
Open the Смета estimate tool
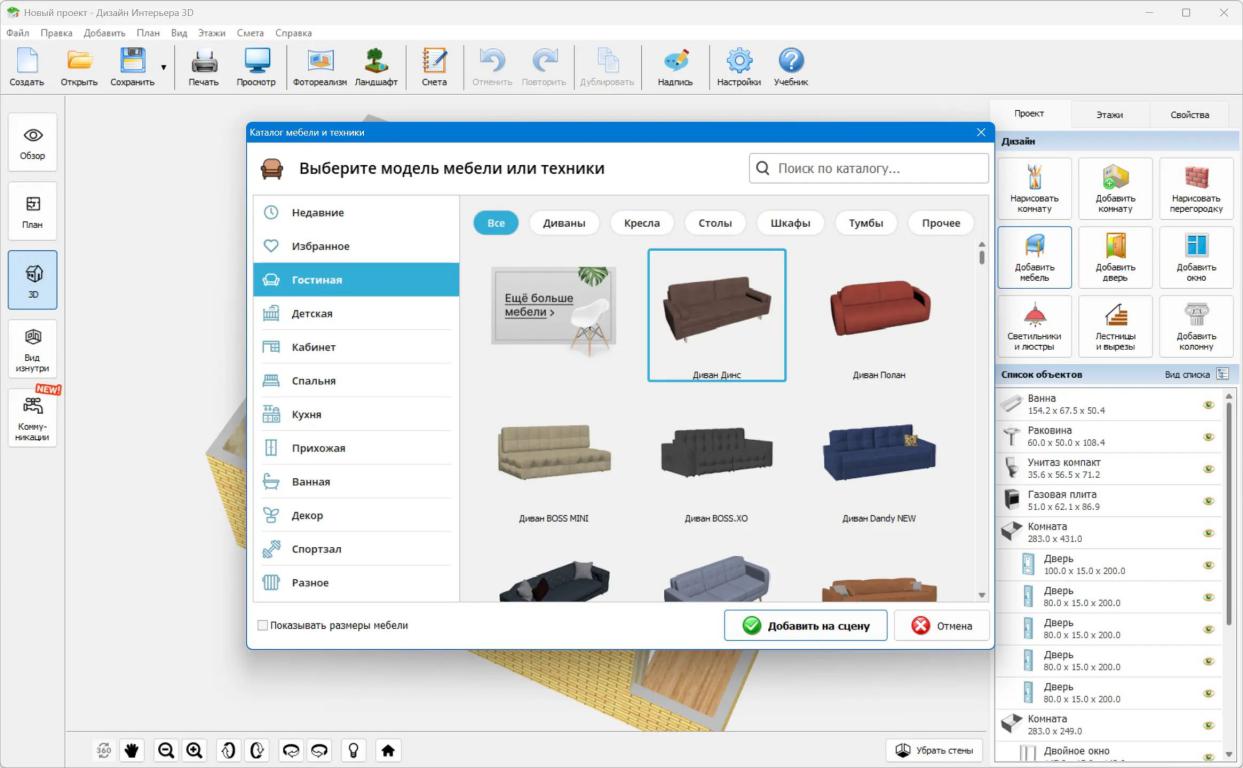pos(434,67)
